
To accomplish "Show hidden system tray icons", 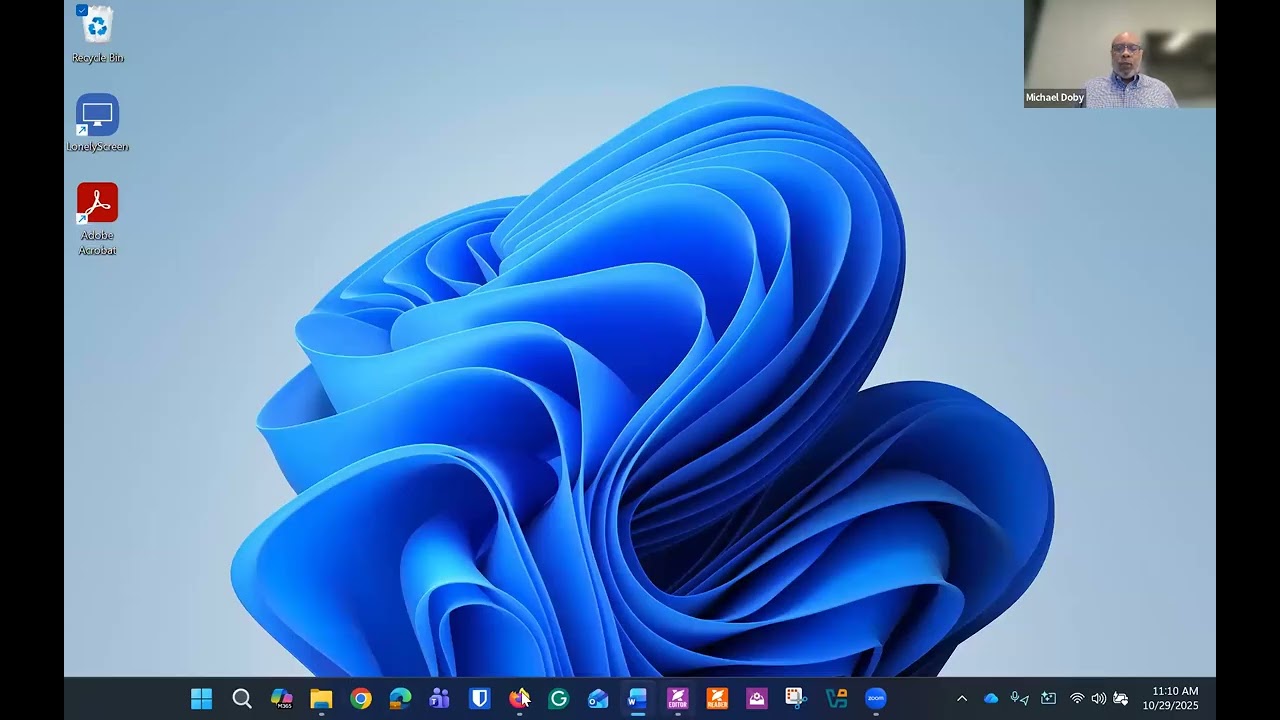I will tap(962, 699).
